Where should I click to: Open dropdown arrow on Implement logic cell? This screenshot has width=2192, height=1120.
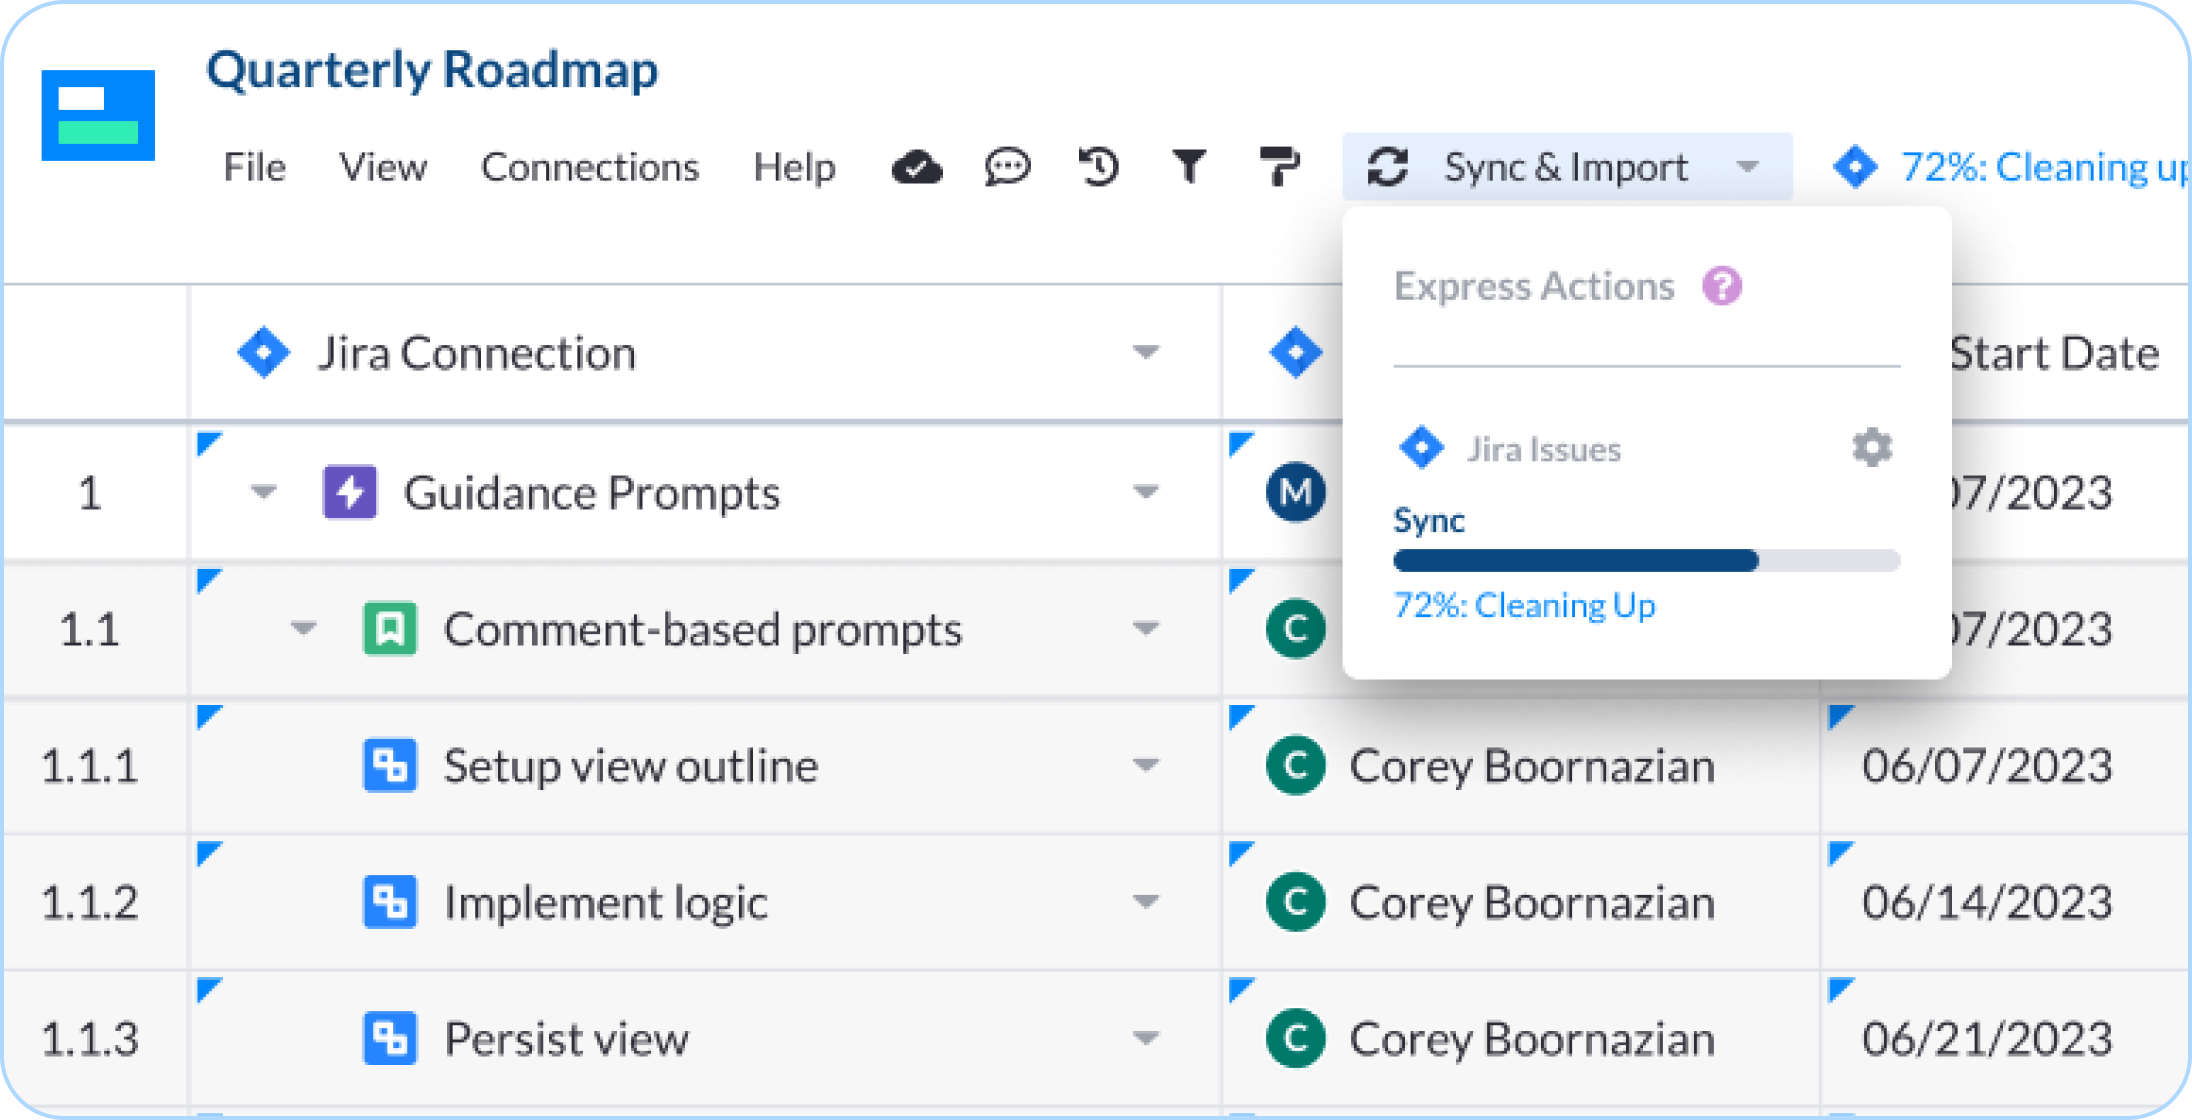(x=1146, y=902)
